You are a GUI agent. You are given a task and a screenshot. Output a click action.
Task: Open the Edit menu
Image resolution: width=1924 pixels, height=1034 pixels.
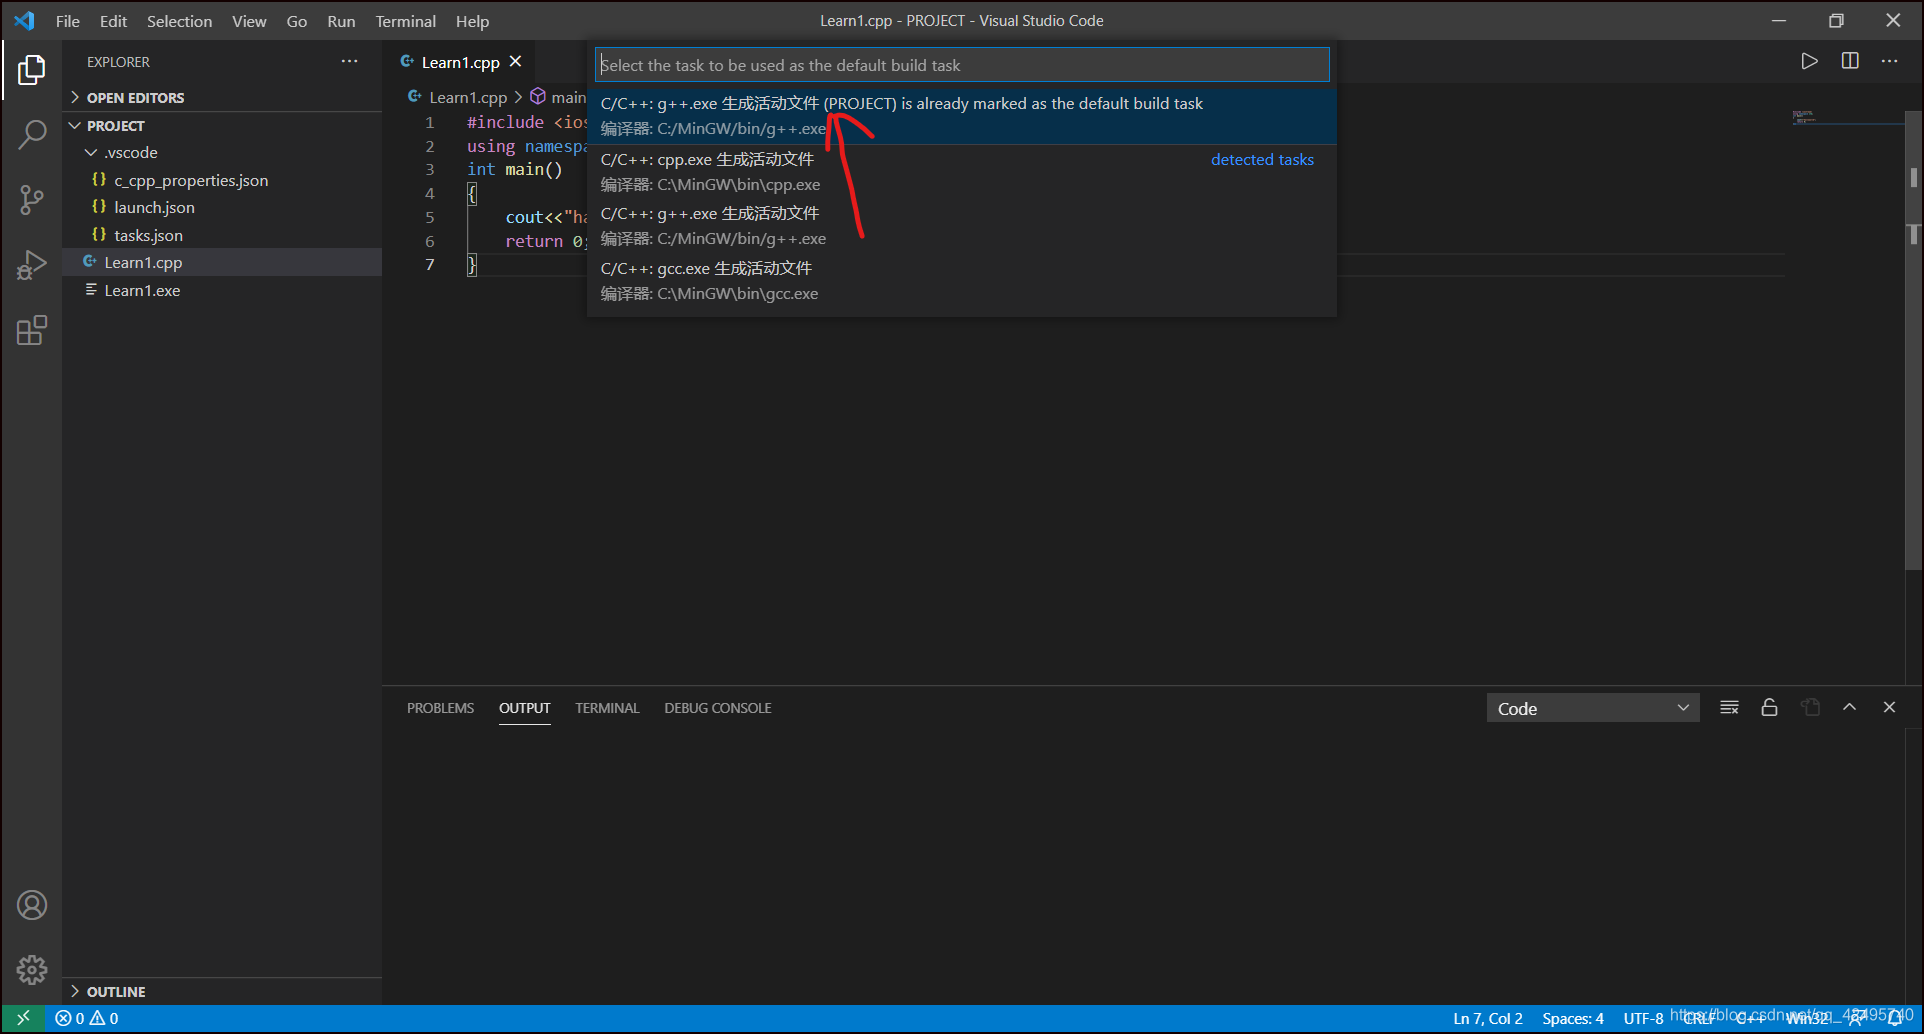[113, 21]
